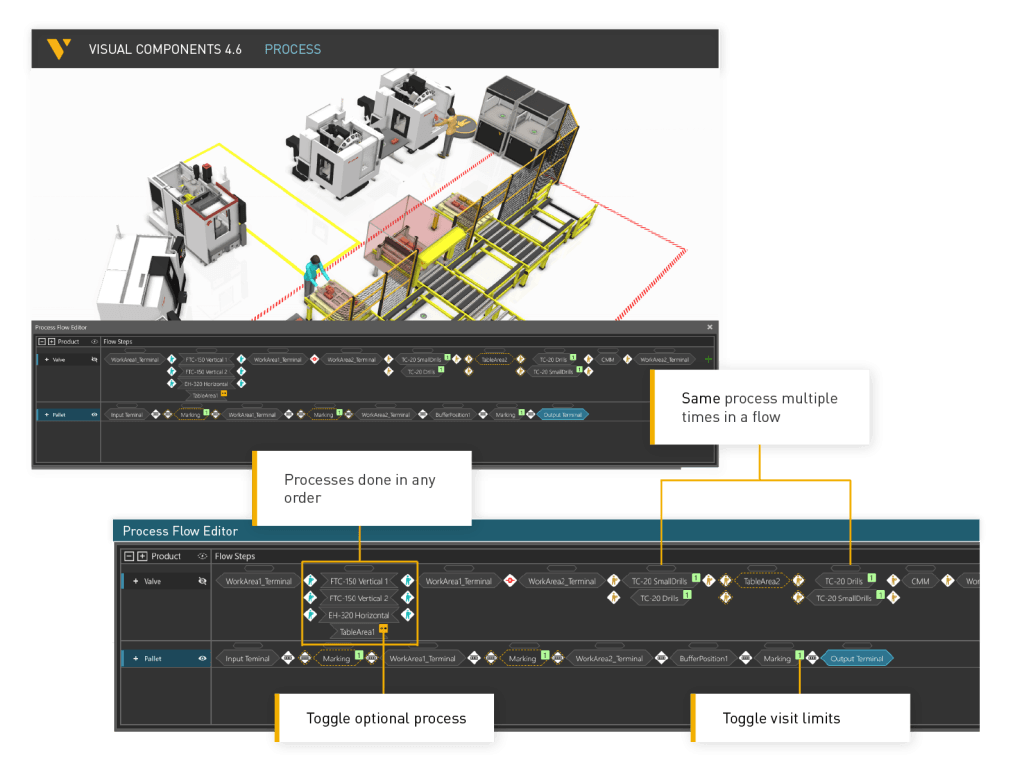1024x767 pixels.
Task: Expand all products in enlarged Process Flow Editor
Action: (142, 556)
